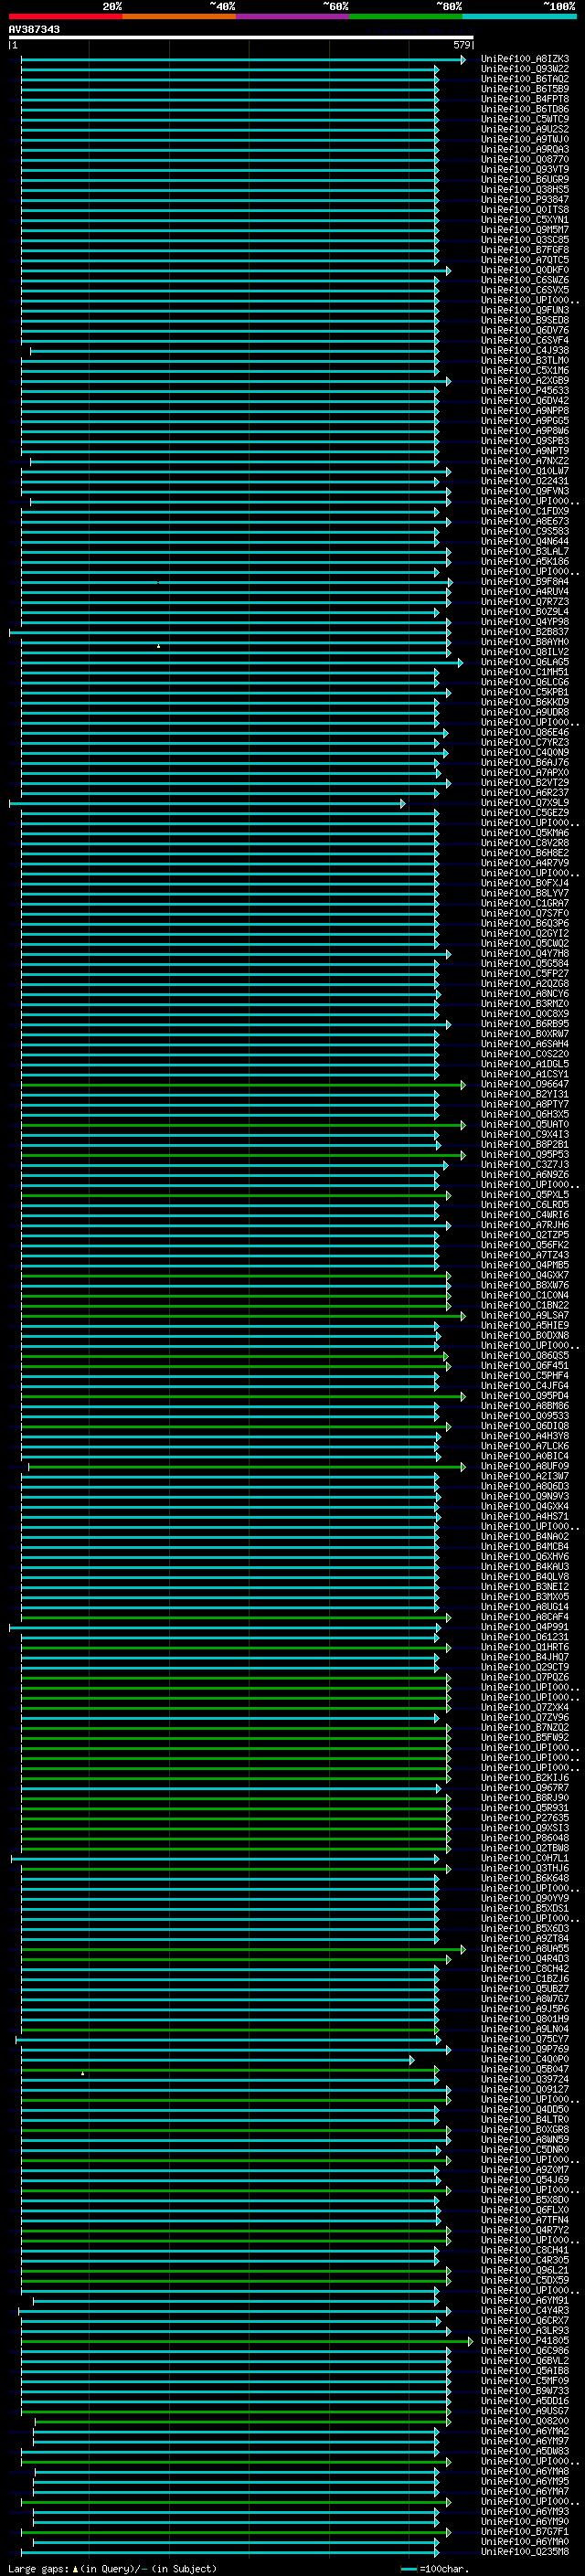
Task: Click the alignment bar for UniRef100_A8IZK3
Action: (x=243, y=60)
